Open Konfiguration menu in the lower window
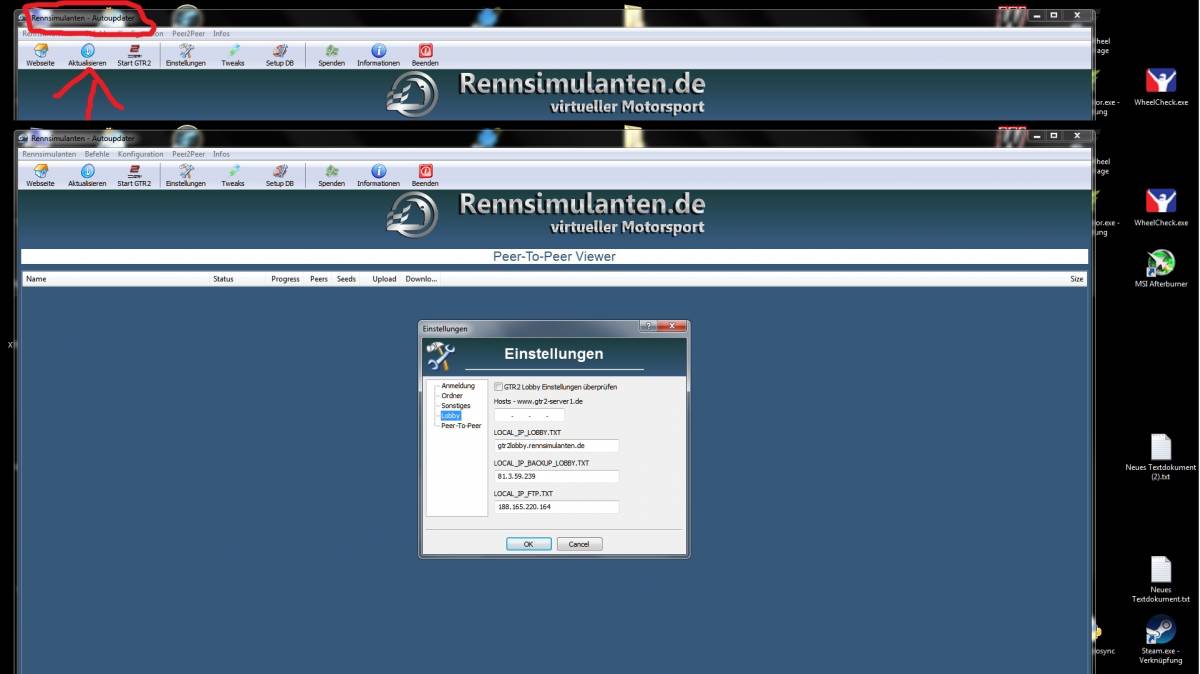 (x=140, y=154)
